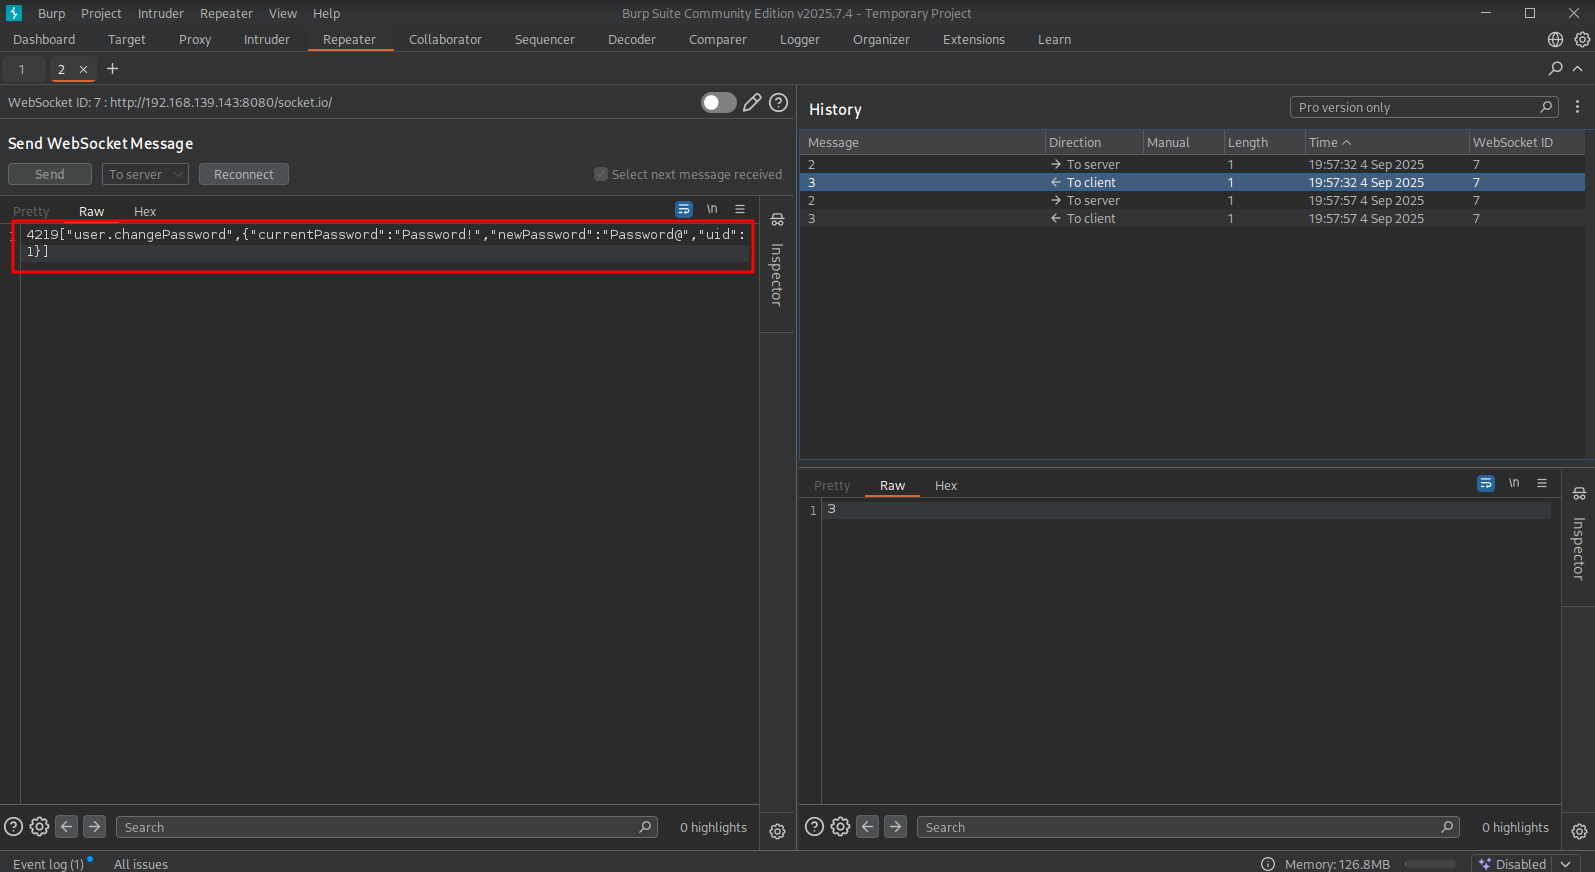Click the search magnifier icon in tab bar
This screenshot has height=872, width=1595.
point(1555,69)
